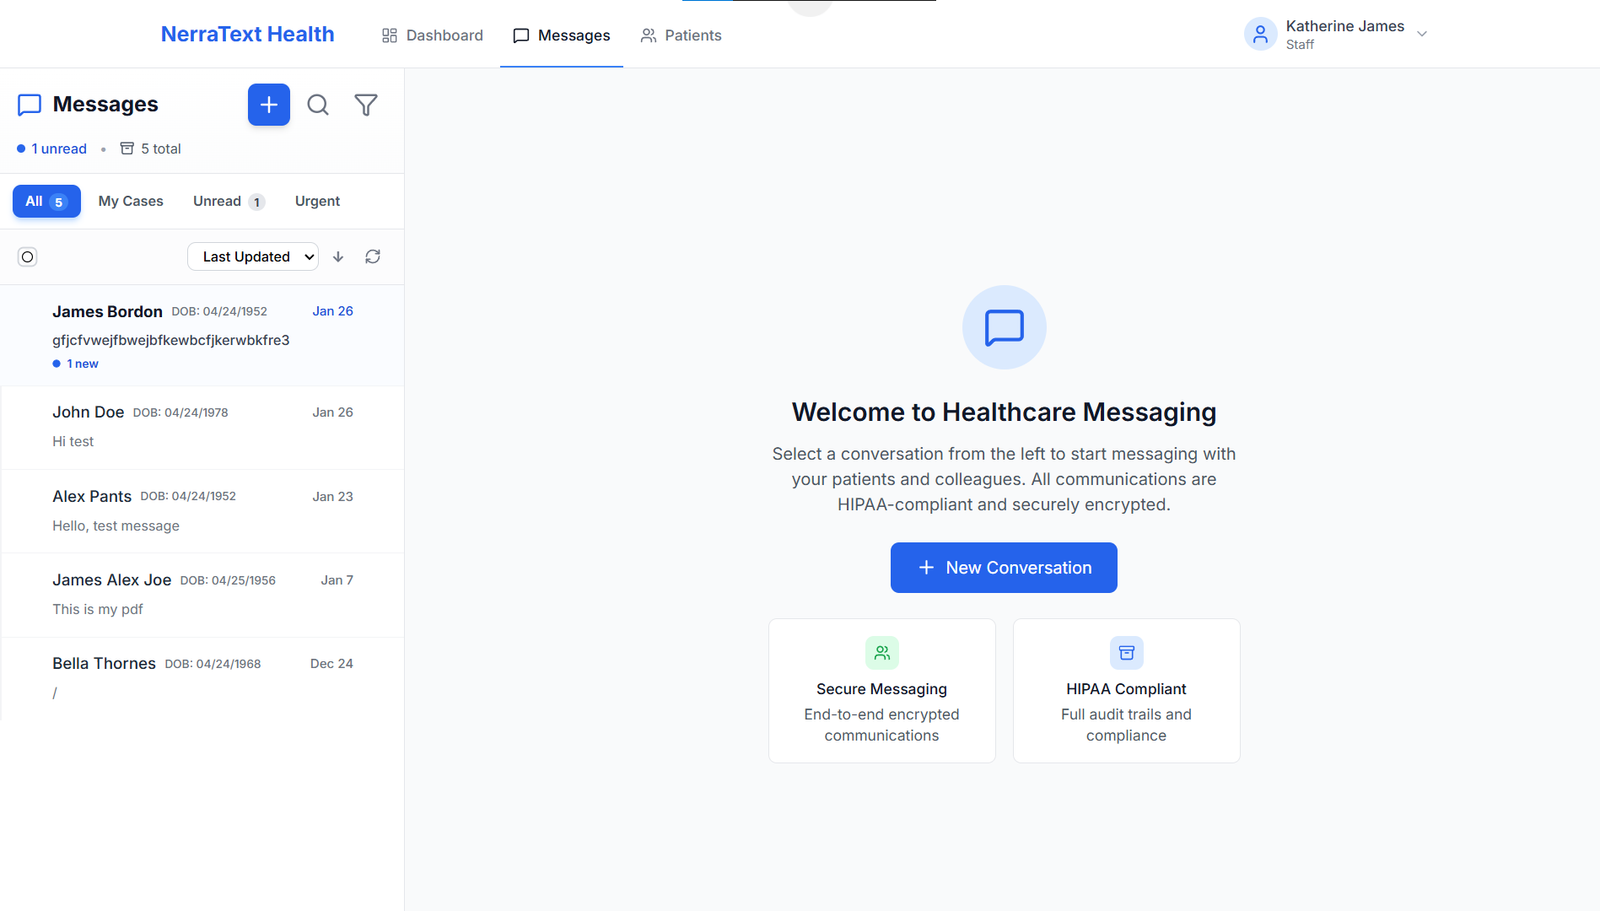
Task: Expand the Last Updated sort dropdown
Action: tap(253, 257)
